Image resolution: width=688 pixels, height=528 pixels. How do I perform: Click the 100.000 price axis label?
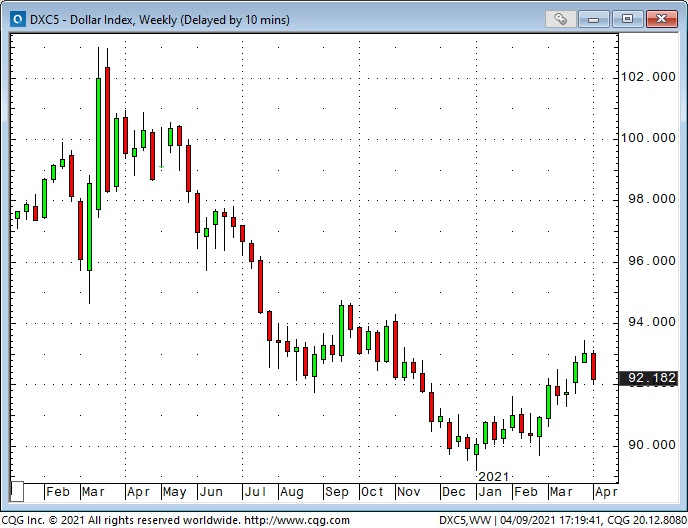pyautogui.click(x=648, y=138)
